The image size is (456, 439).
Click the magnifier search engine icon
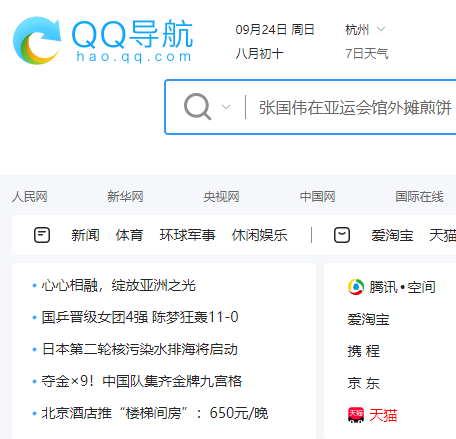click(x=198, y=107)
